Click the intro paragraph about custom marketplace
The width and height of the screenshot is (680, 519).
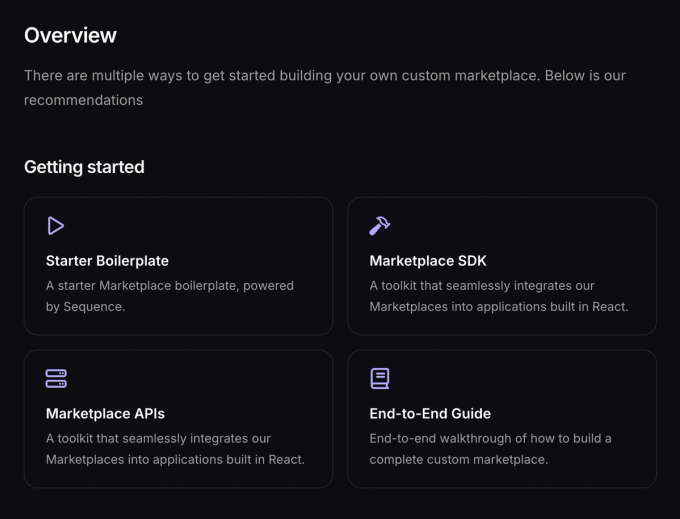coord(325,88)
